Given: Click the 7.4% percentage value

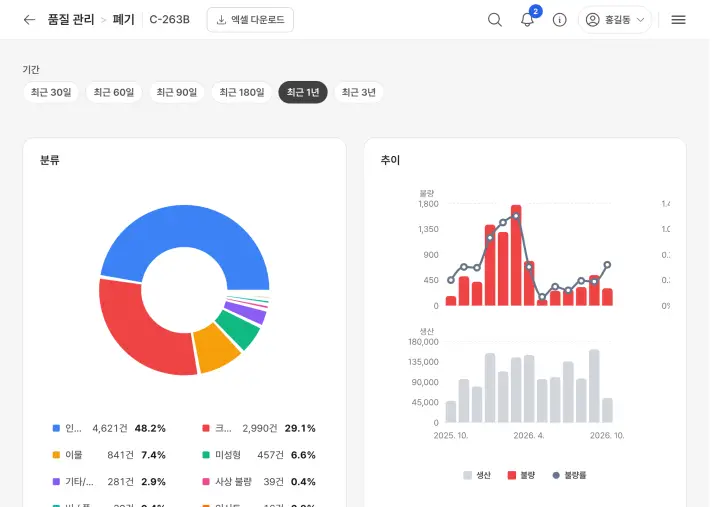Looking at the screenshot, I should point(153,455).
